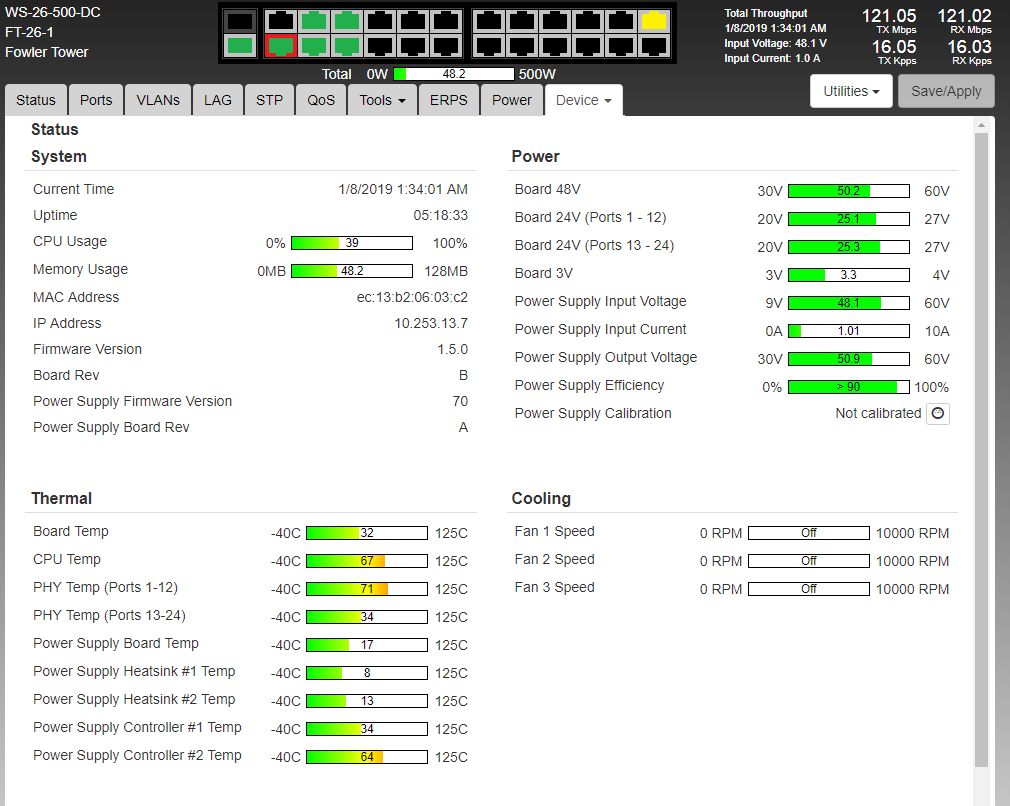Click the CPU Usage progress bar

[x=351, y=243]
